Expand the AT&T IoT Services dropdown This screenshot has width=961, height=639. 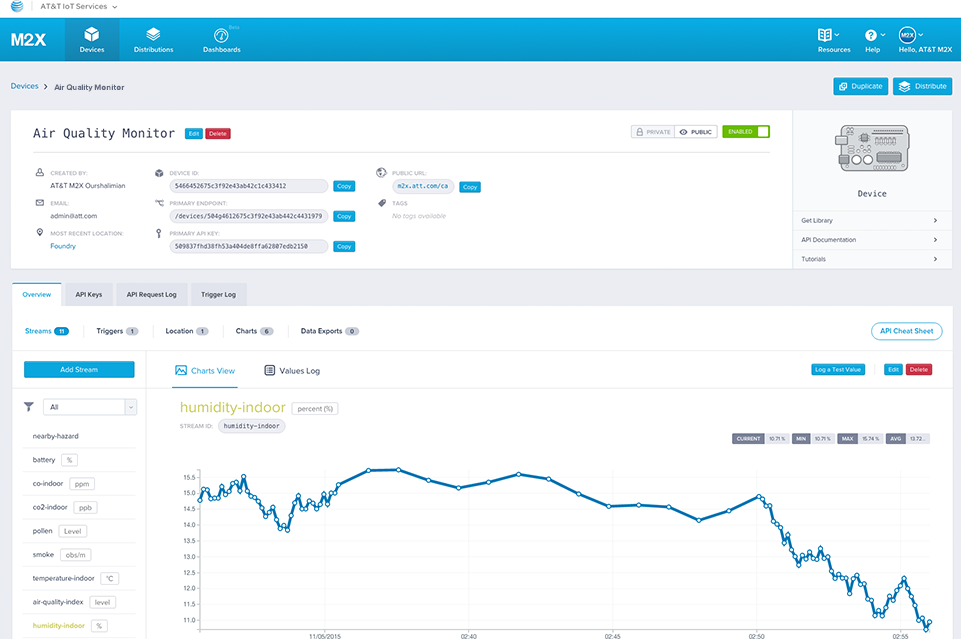point(78,6)
